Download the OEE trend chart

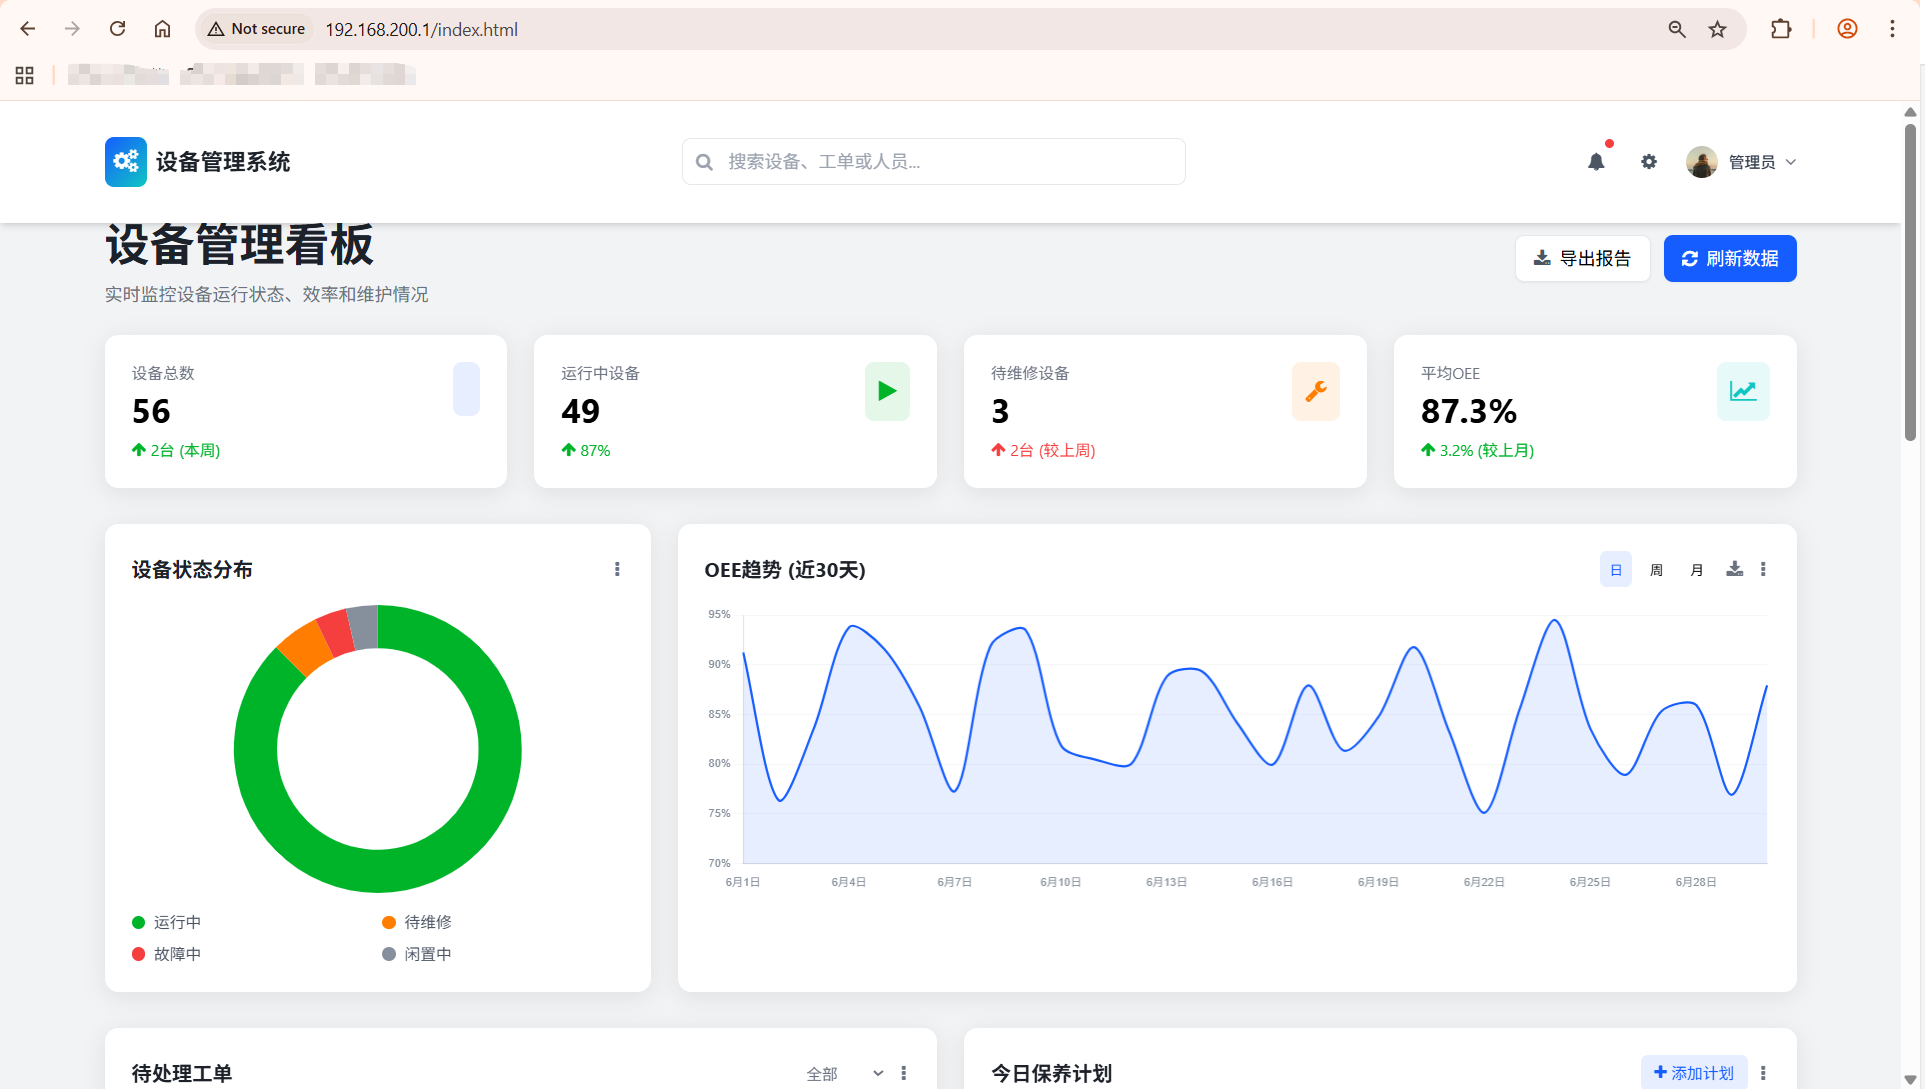point(1734,569)
